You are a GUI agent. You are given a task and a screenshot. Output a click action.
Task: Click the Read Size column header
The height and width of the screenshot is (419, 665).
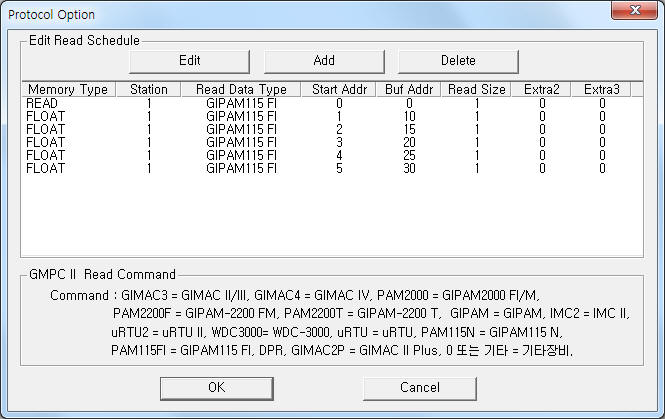pyautogui.click(x=477, y=89)
